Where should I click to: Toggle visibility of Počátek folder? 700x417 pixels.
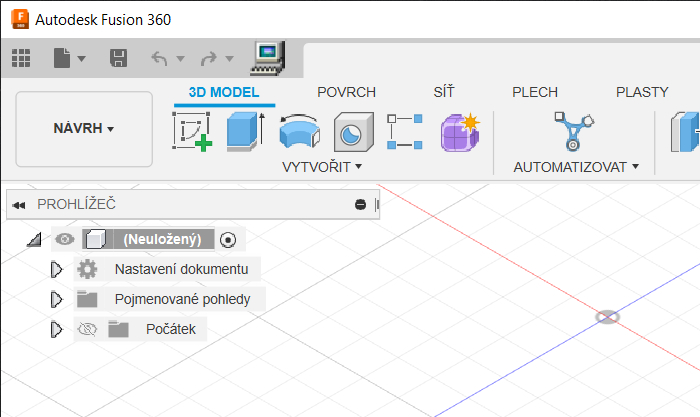(x=87, y=329)
